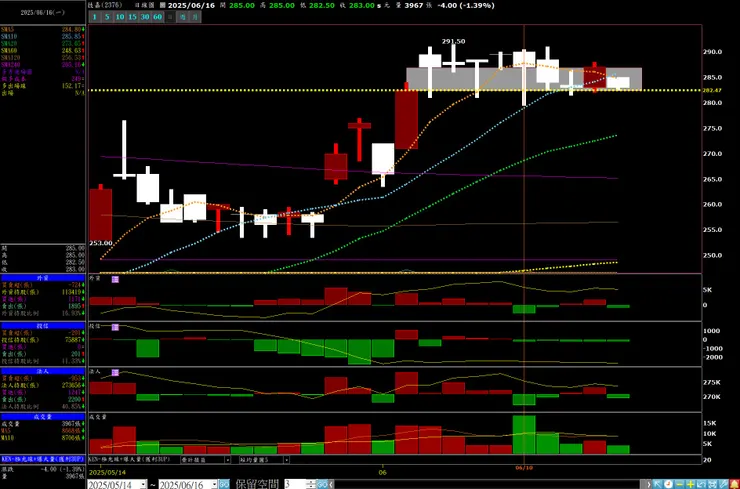Open the end date 2025/06/16 dropdown

[214, 484]
